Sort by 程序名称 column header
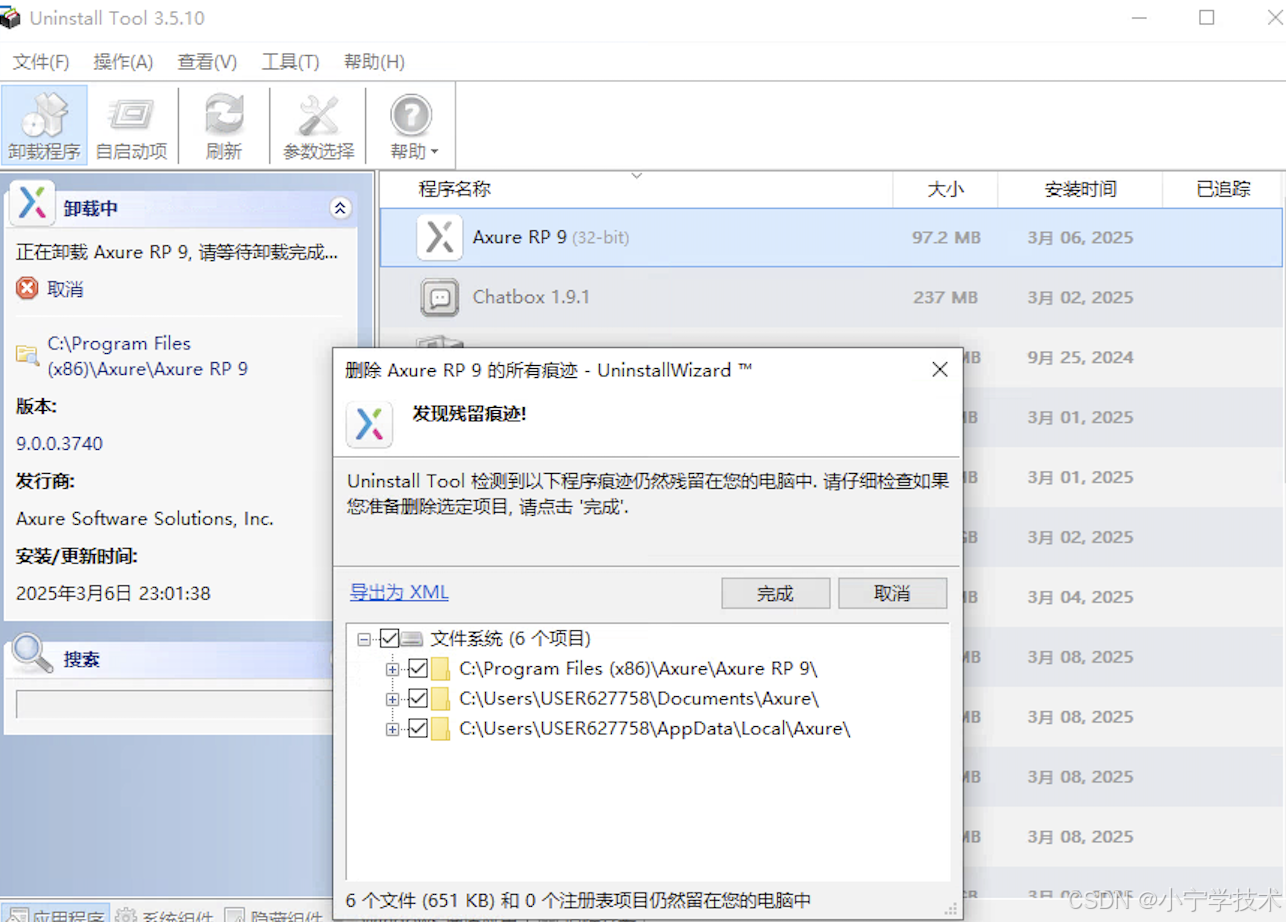Viewport: 1286px width, 922px height. [x=636, y=189]
